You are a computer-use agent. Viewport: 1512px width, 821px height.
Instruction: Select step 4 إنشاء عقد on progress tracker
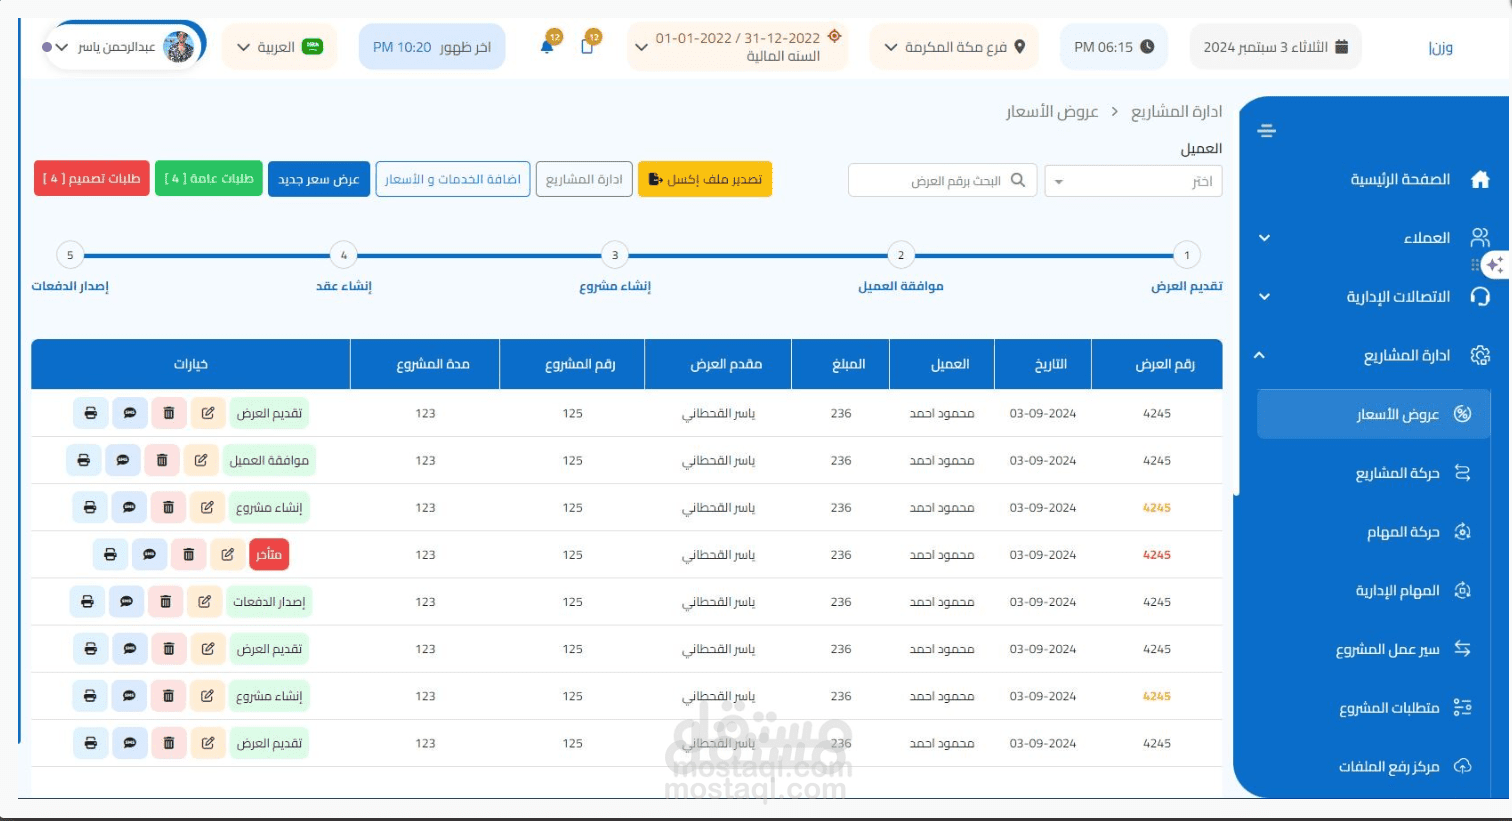click(x=344, y=255)
